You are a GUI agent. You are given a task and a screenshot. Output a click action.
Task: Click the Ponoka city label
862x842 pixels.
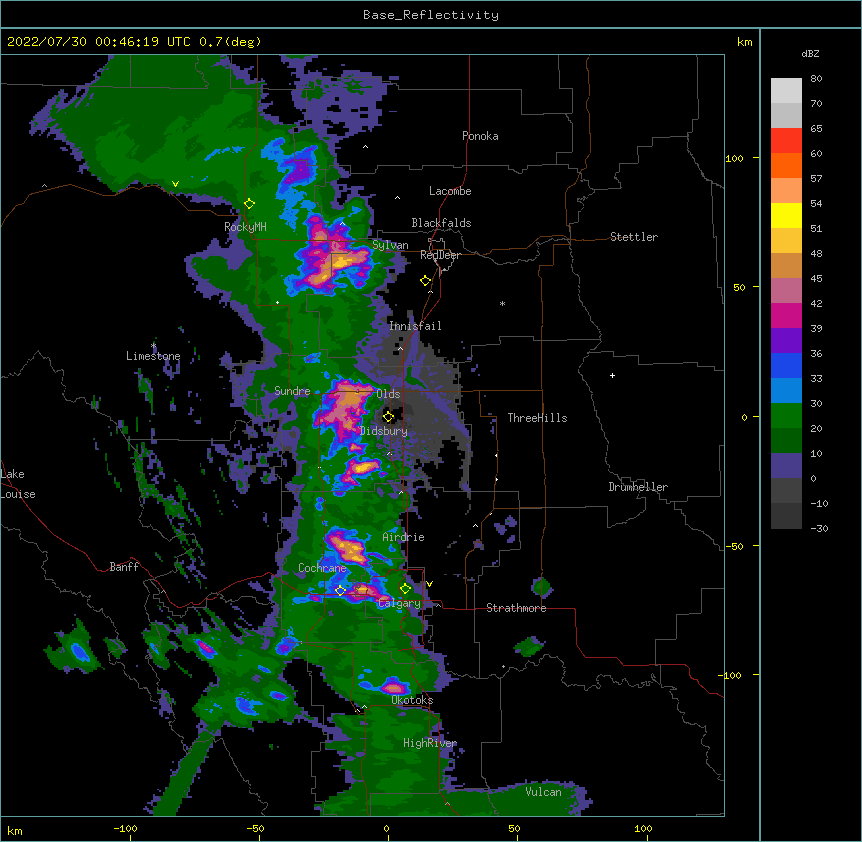point(480,136)
